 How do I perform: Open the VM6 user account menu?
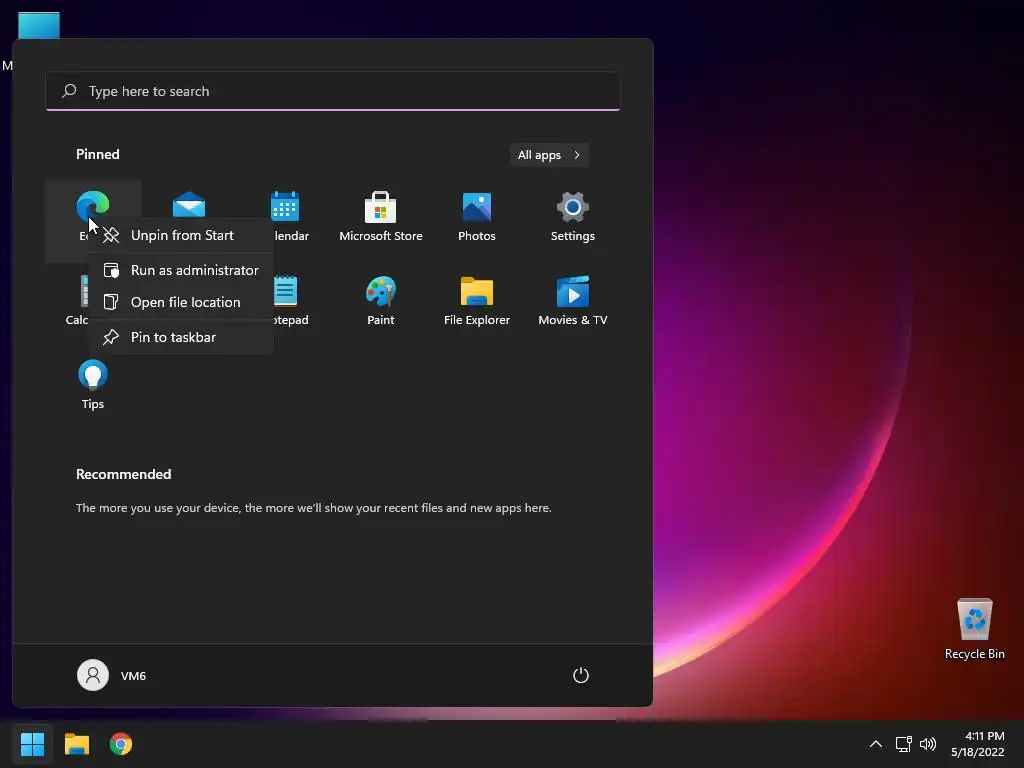point(112,675)
